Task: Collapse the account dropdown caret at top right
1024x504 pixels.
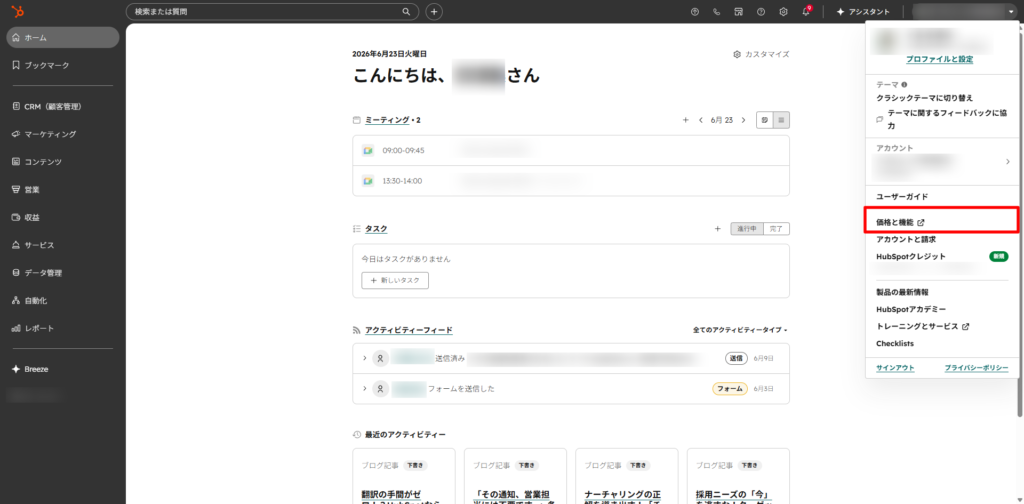Action: tap(1011, 12)
